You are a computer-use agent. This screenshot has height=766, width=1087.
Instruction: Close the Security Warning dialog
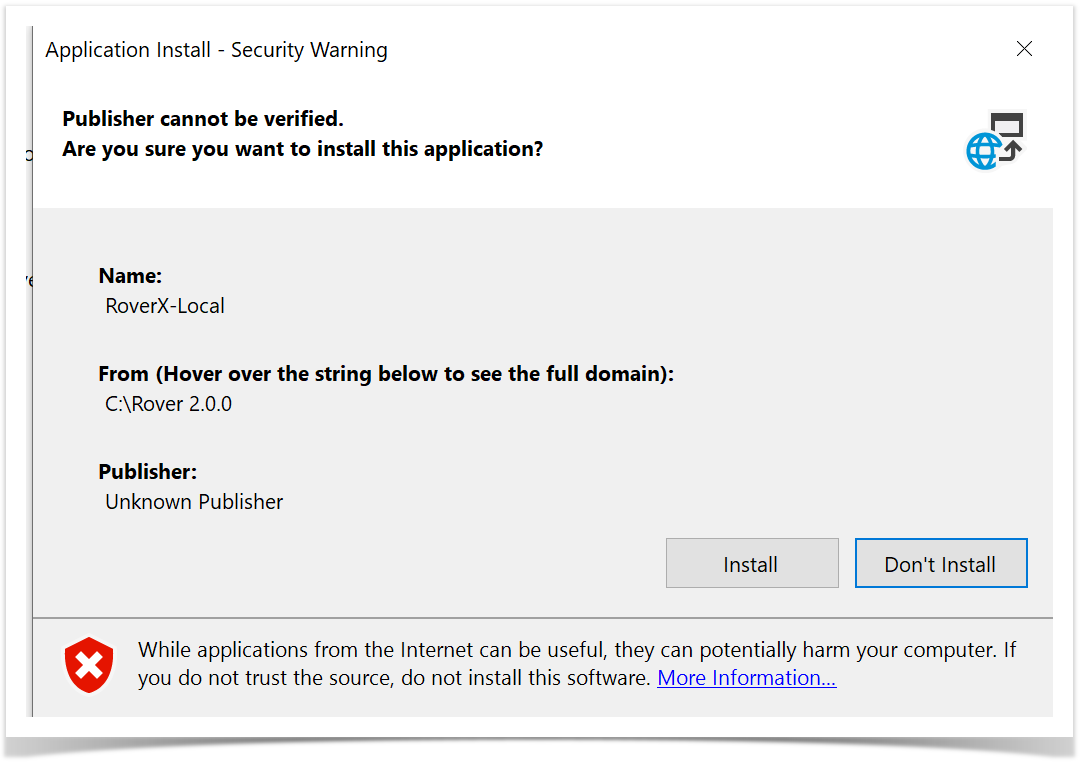pyautogui.click(x=1024, y=49)
